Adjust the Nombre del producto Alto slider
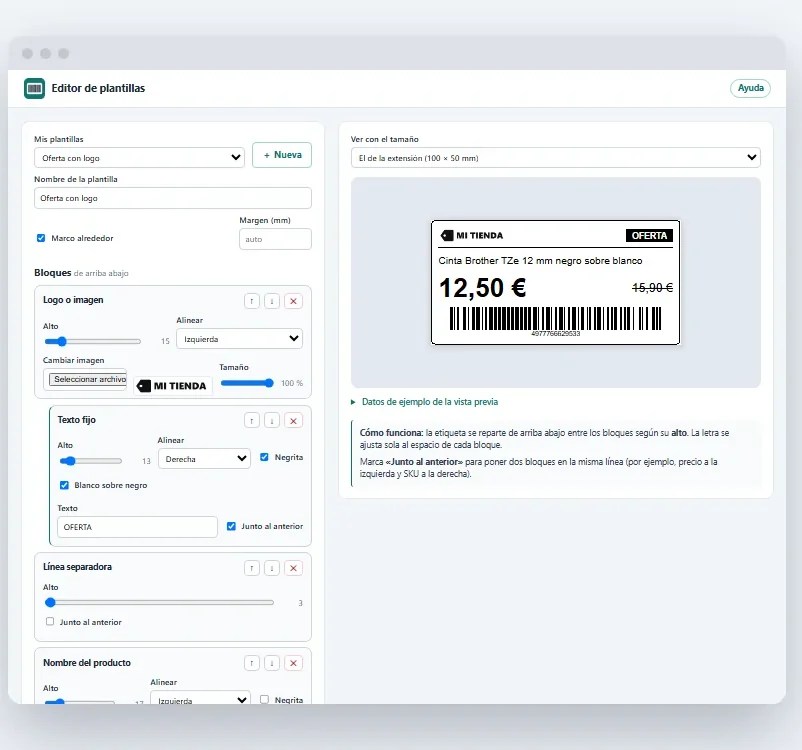This screenshot has height=750, width=802. click(79, 702)
